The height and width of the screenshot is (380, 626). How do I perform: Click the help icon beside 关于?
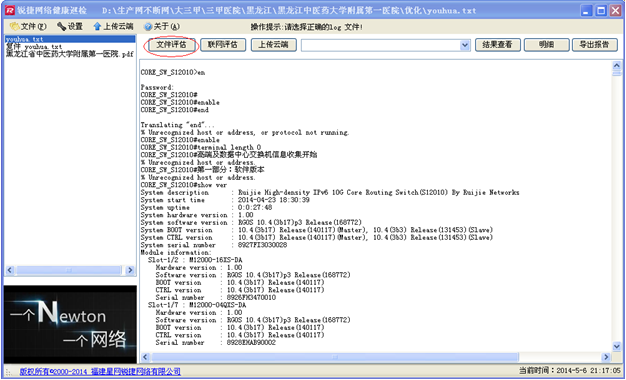pos(148,27)
